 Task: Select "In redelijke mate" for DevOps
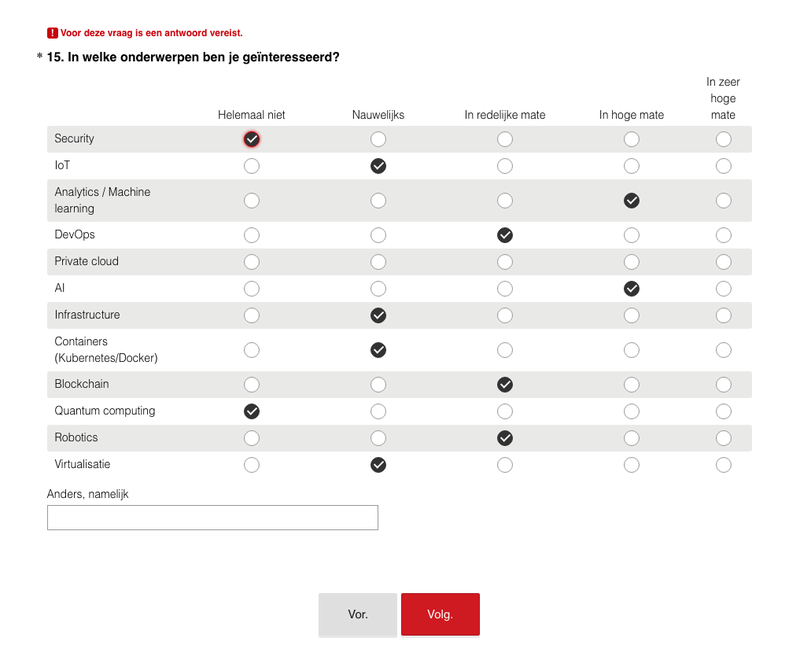504,235
